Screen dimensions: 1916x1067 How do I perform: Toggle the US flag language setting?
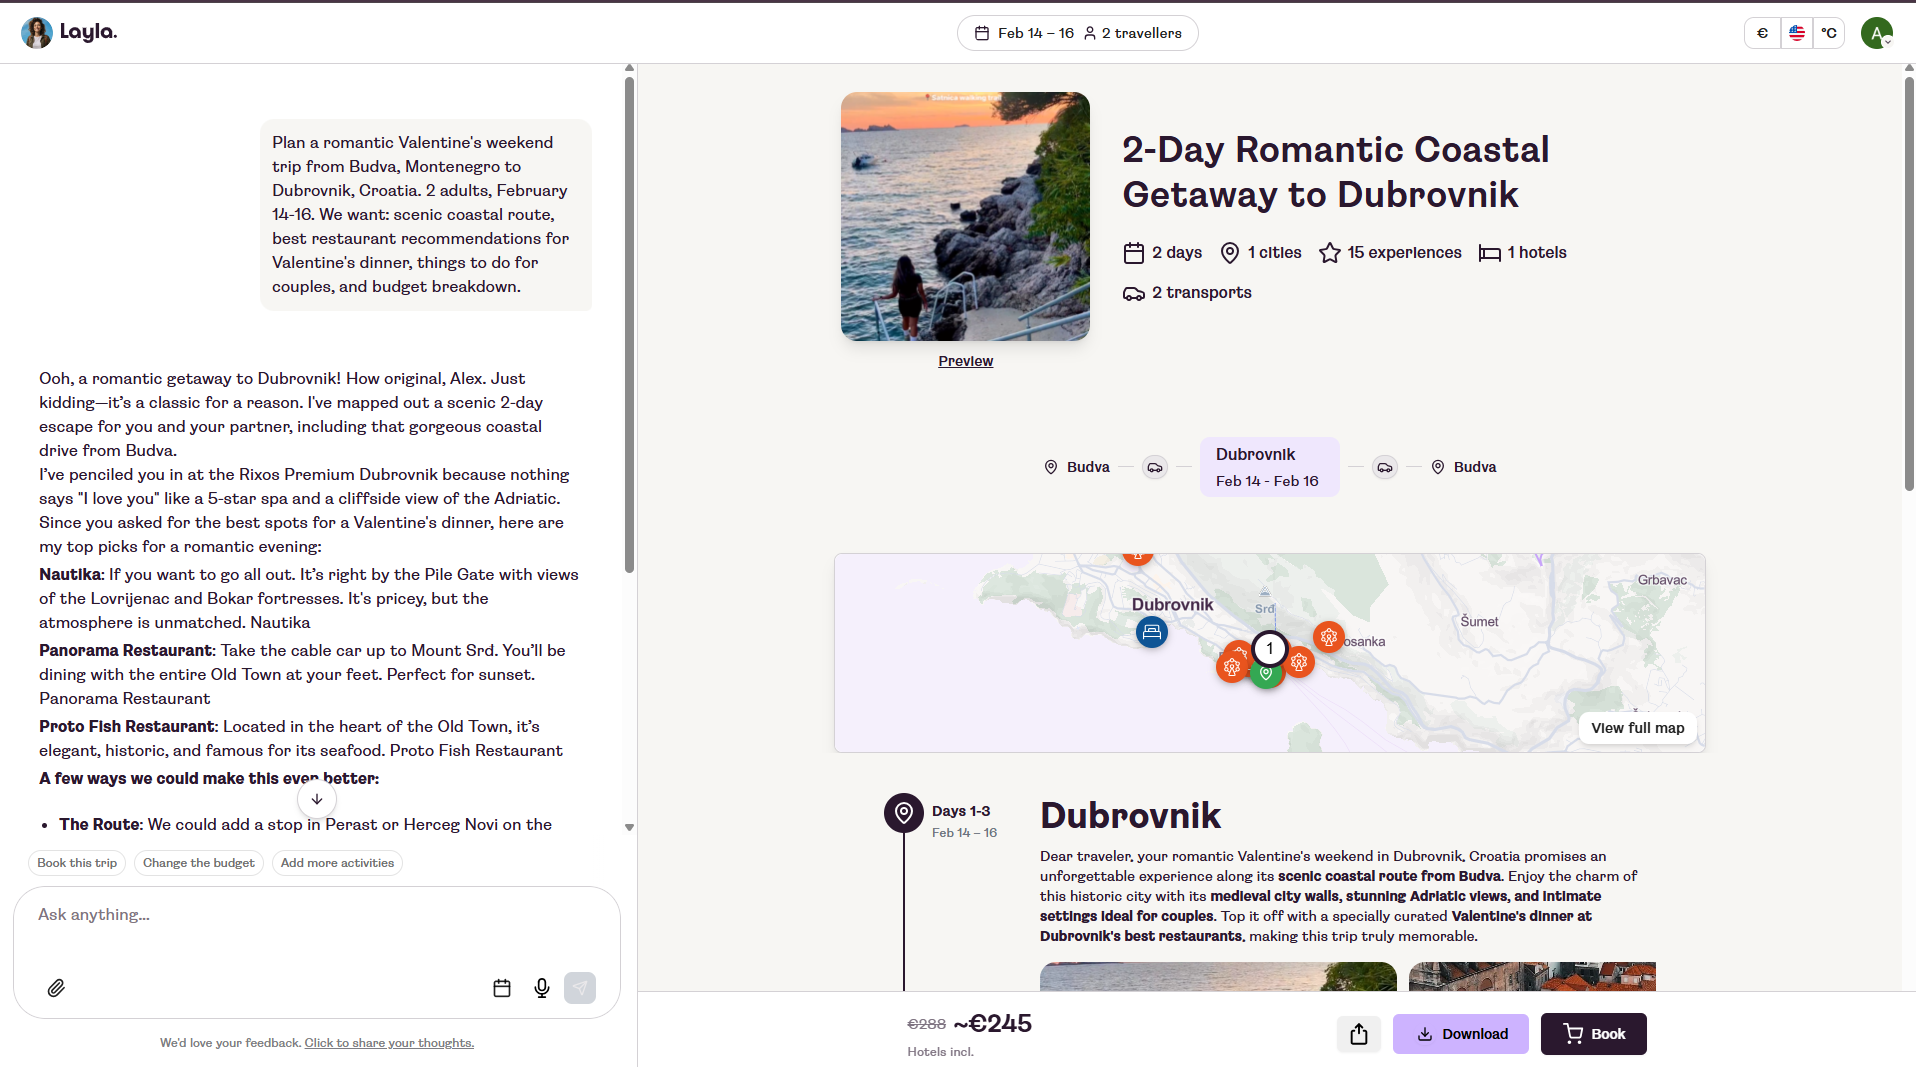1796,33
